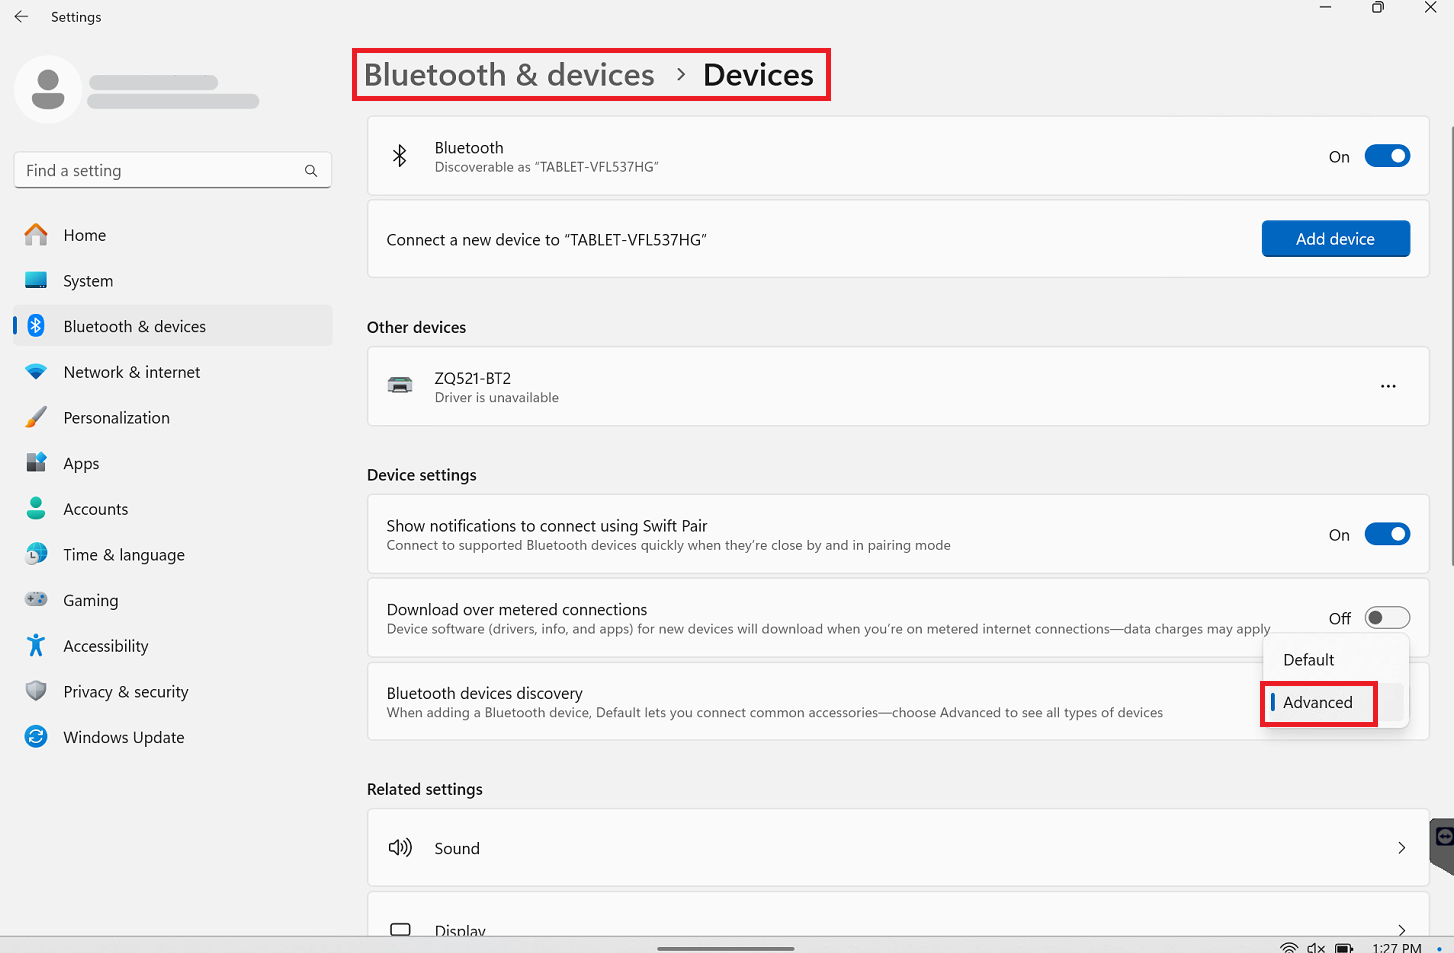The width and height of the screenshot is (1454, 953).
Task: Select the Gaming controller icon
Action: 36,600
